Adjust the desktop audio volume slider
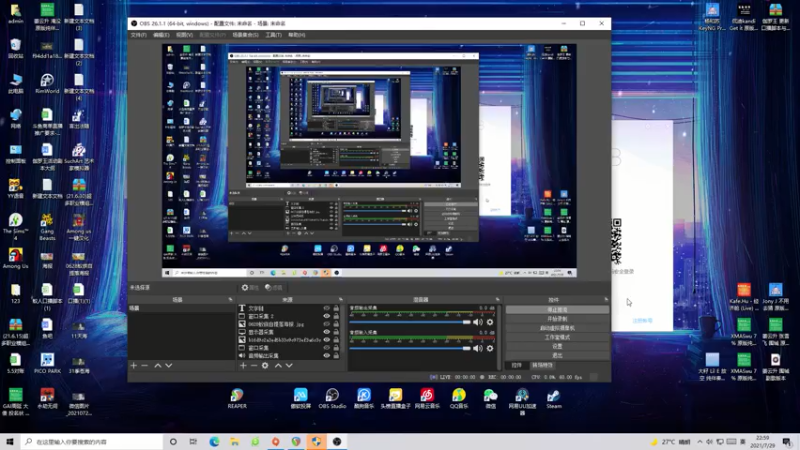This screenshot has width=800, height=450. point(467,322)
